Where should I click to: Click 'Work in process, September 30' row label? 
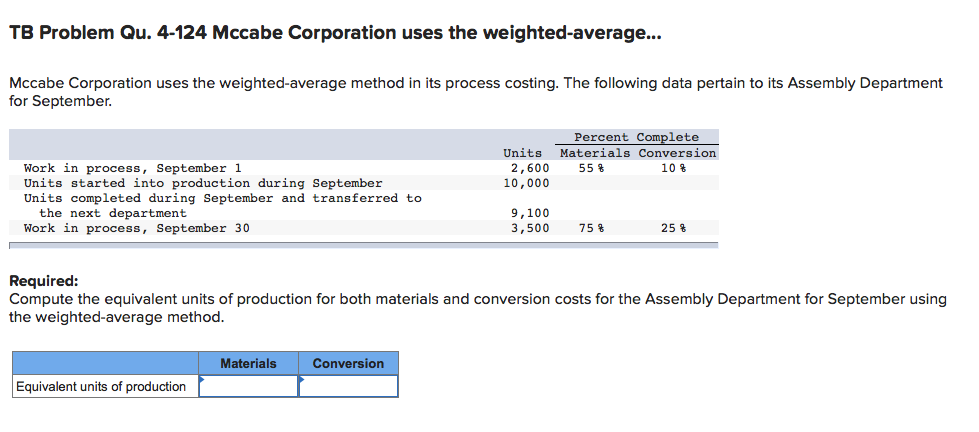[136, 228]
